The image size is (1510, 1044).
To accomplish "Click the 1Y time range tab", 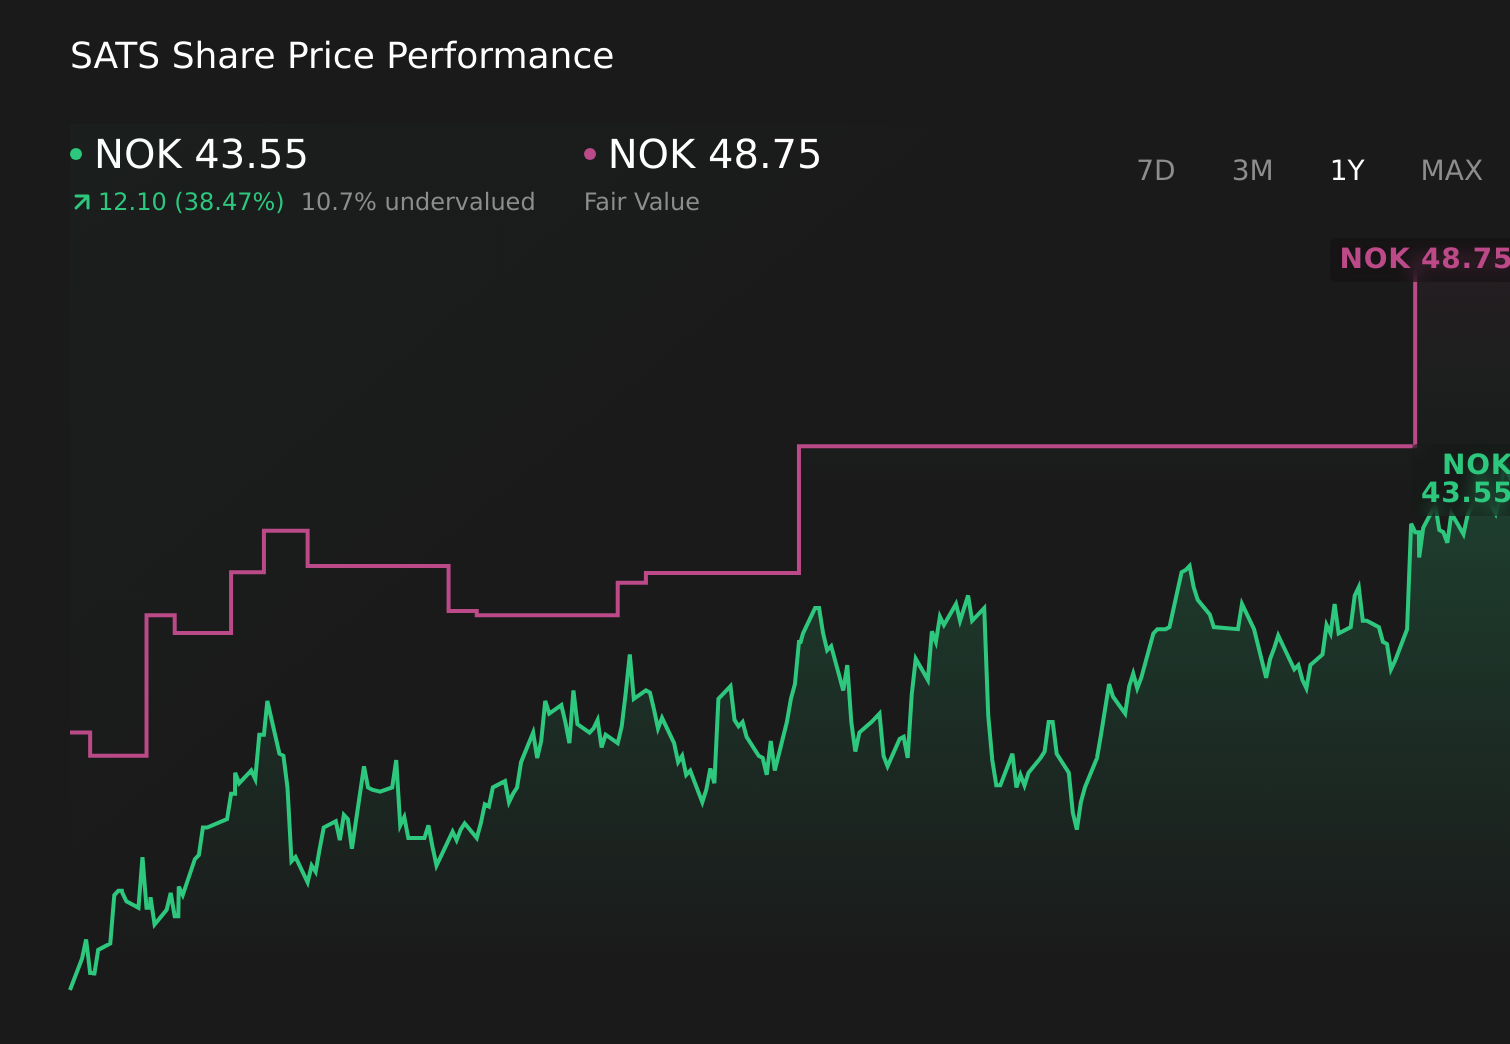I will point(1347,171).
